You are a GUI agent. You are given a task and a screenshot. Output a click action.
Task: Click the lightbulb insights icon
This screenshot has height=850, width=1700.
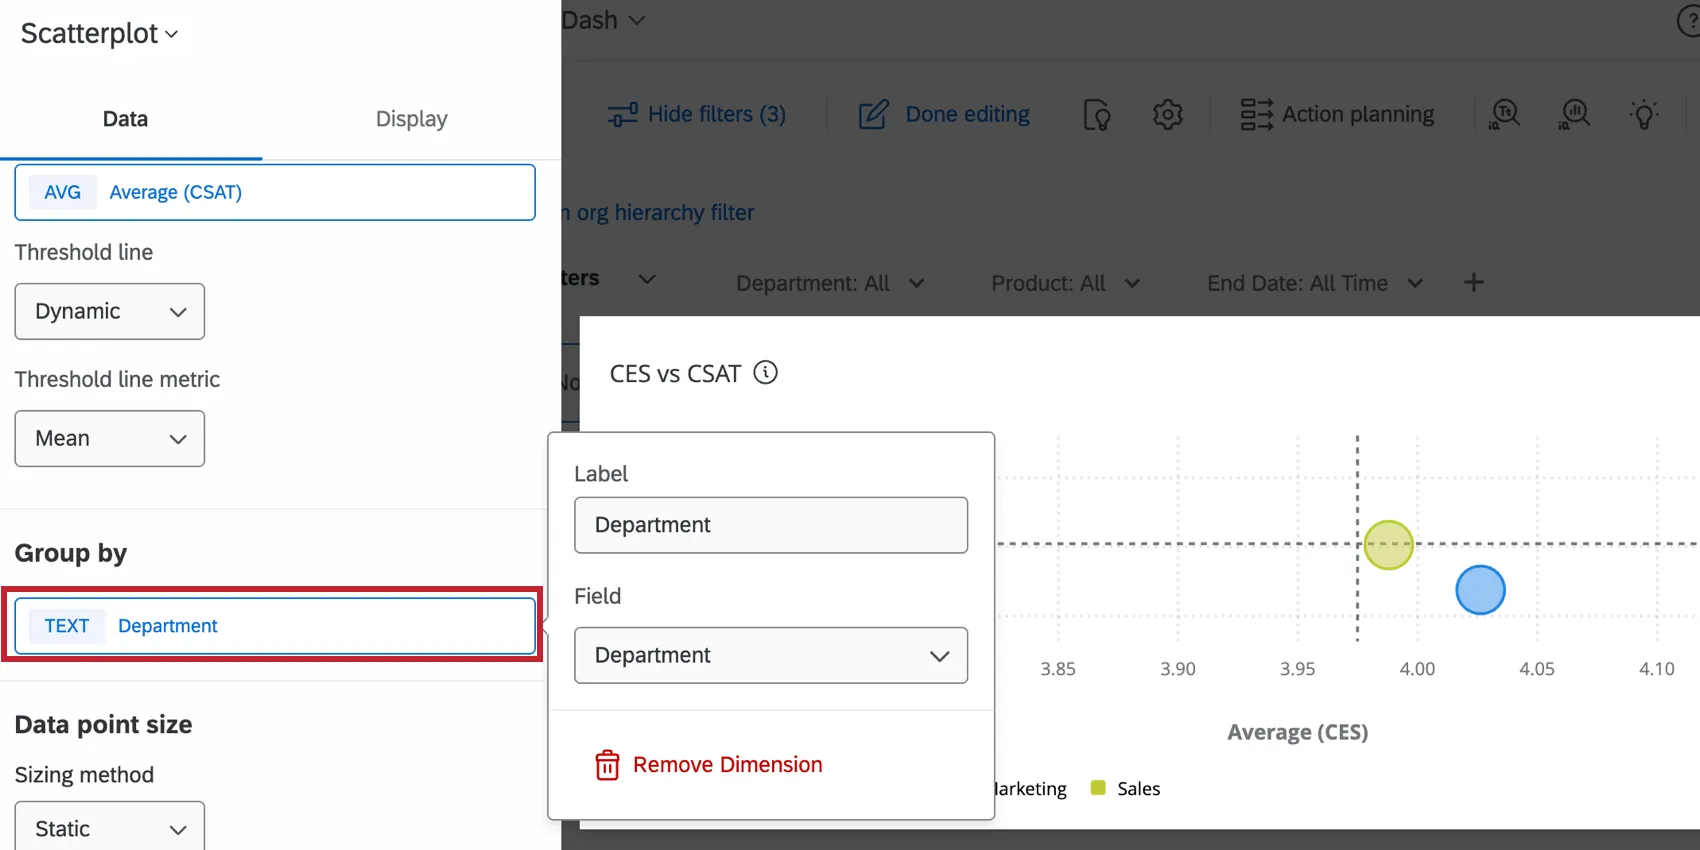click(1643, 115)
